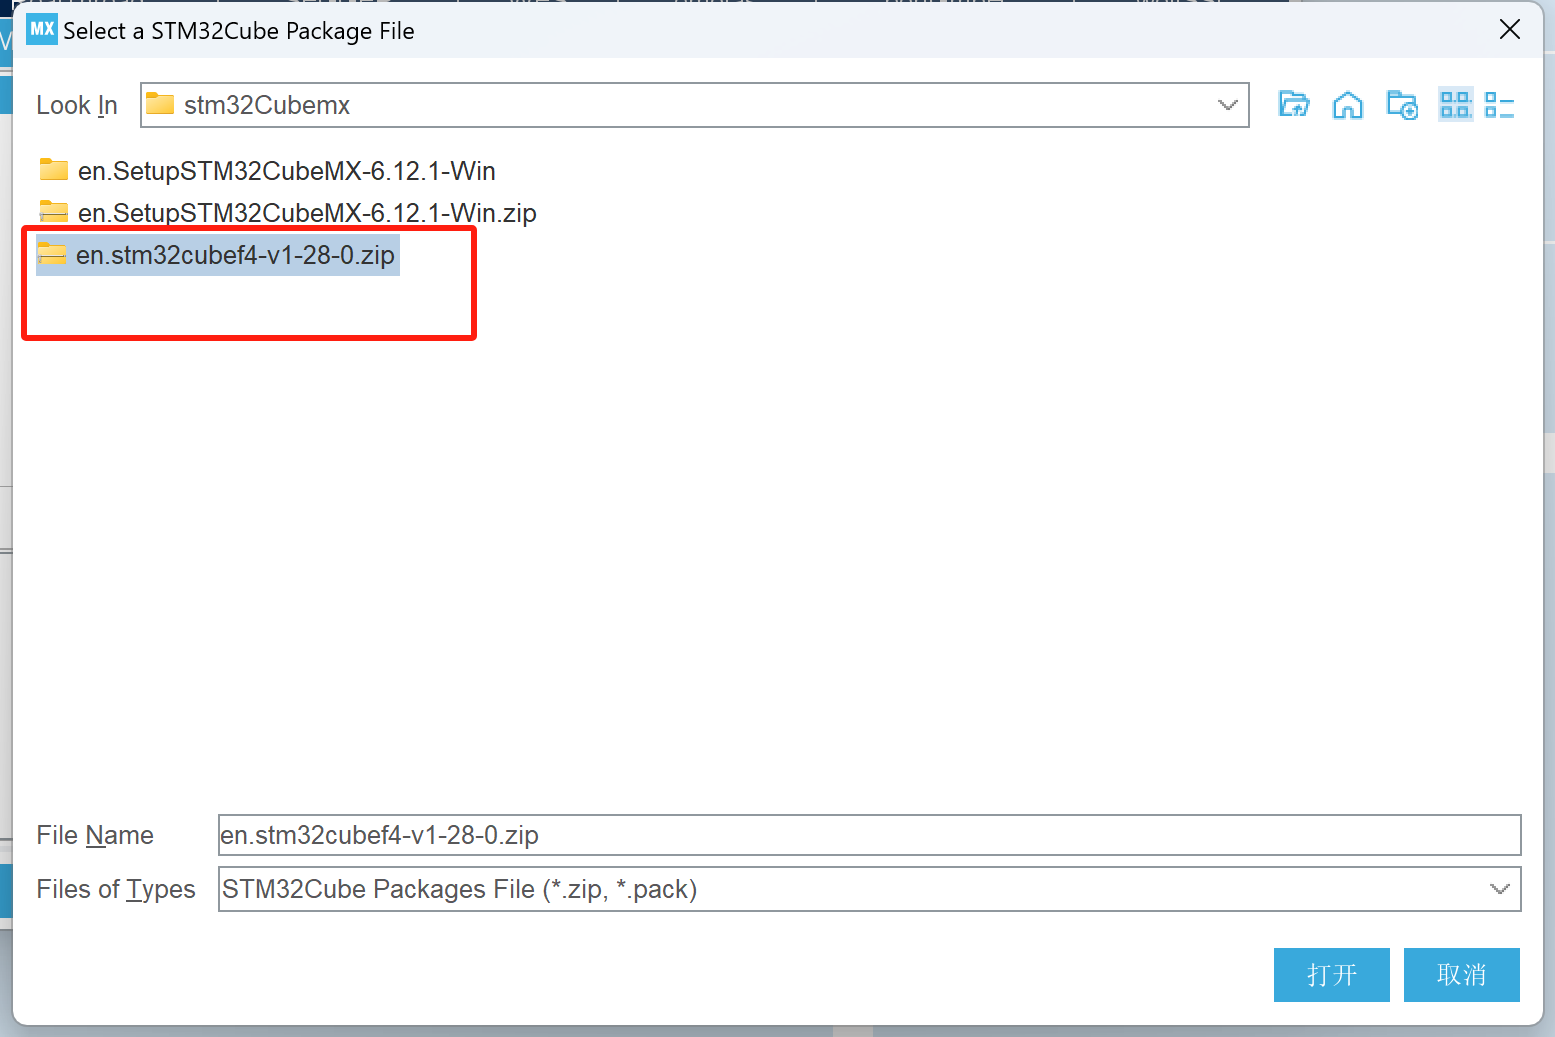Screen dimensions: 1555x1037
Task: Open the Files of Types dropdown
Action: pyautogui.click(x=1499, y=889)
